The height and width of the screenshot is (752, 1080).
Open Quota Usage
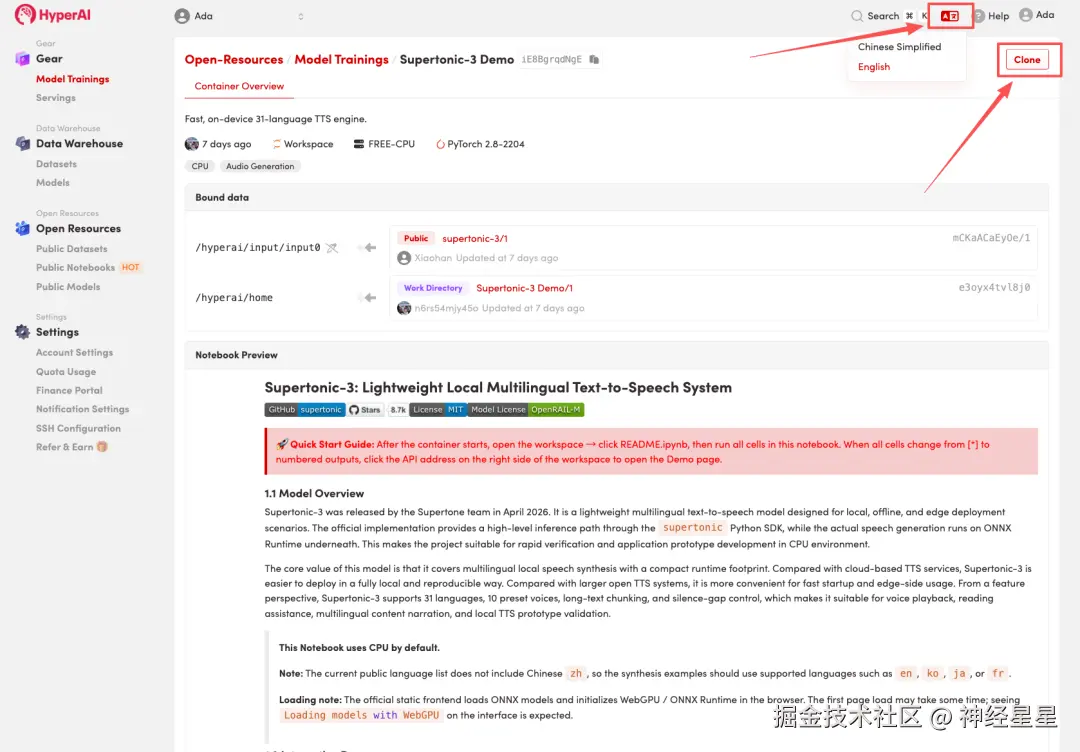(66, 372)
